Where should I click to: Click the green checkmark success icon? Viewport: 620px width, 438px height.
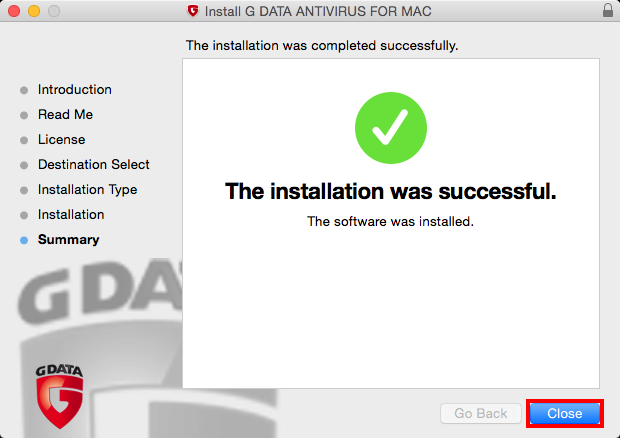point(391,128)
